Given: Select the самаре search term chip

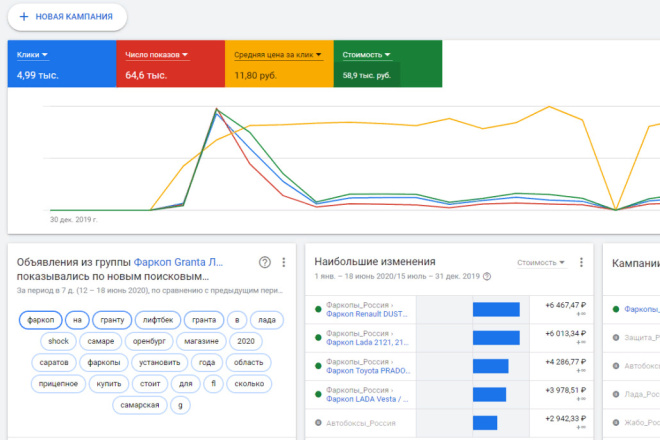Looking at the screenshot, I should [101, 341].
